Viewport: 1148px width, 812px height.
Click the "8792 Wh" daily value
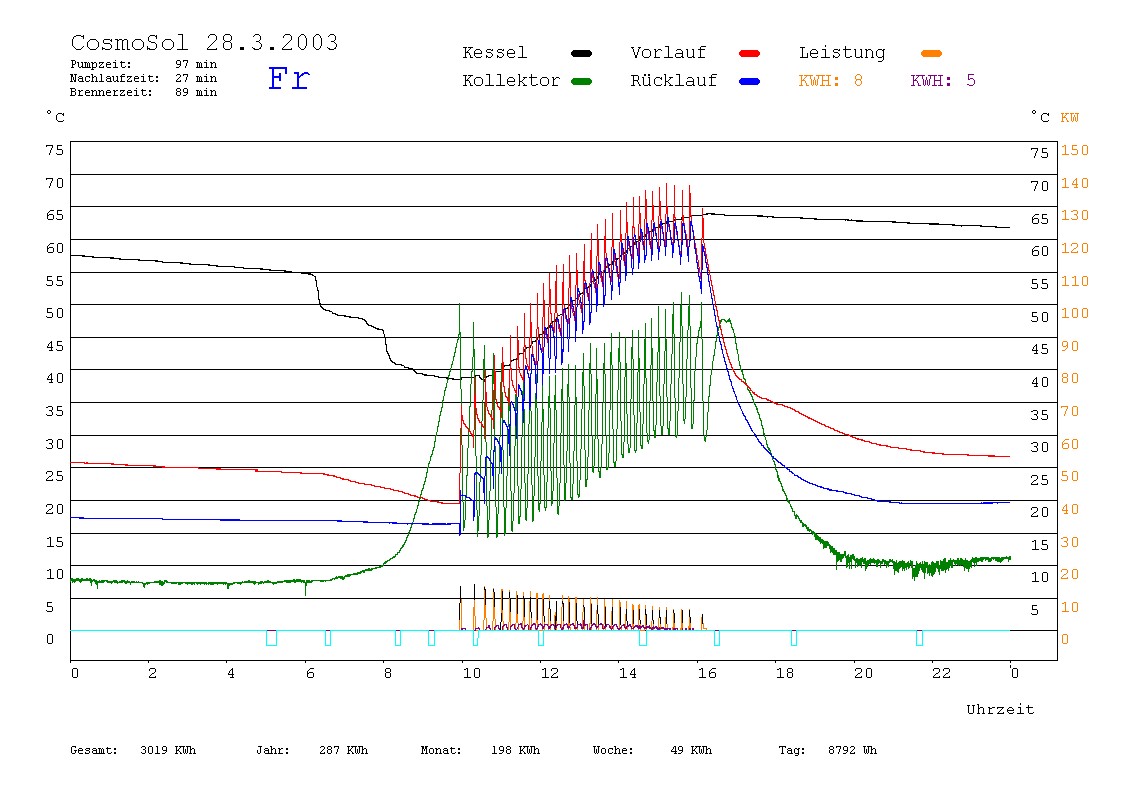click(x=852, y=750)
